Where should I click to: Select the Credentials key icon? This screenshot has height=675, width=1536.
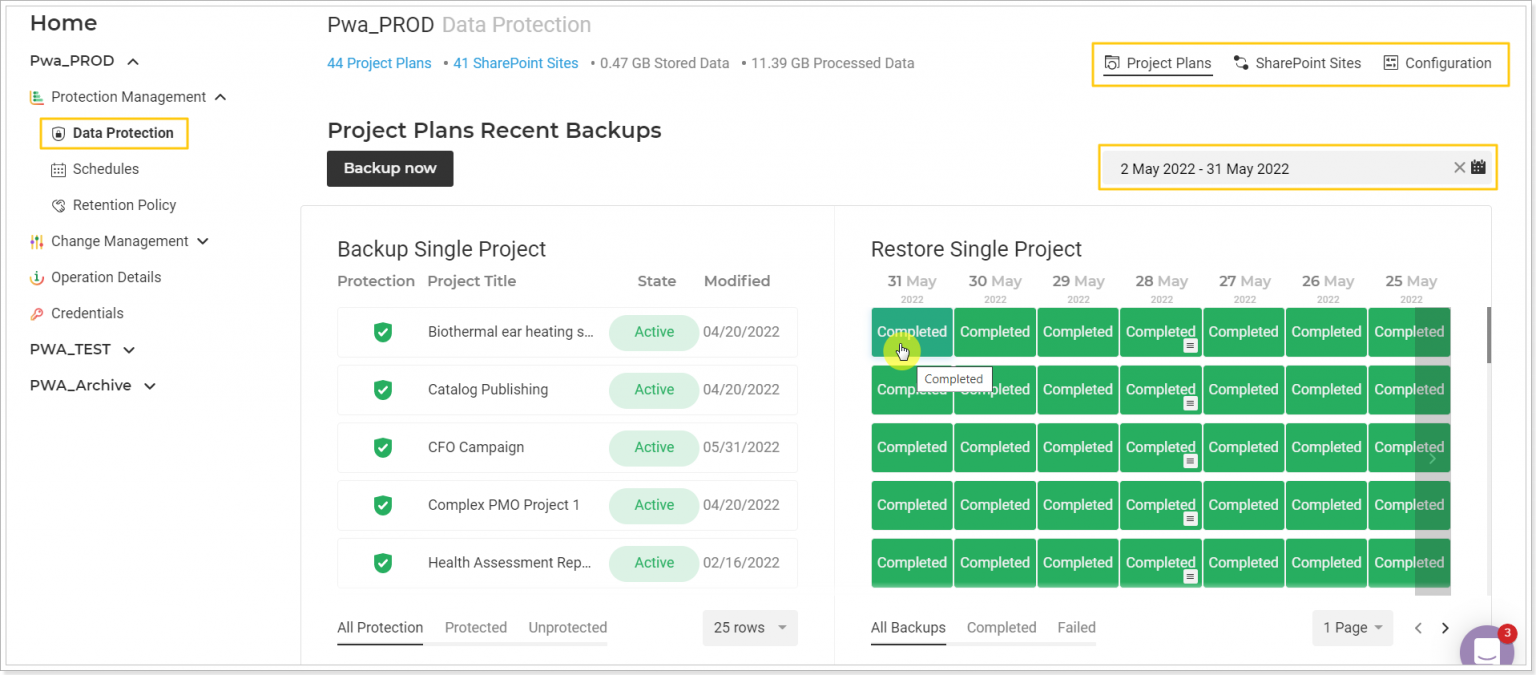point(36,313)
